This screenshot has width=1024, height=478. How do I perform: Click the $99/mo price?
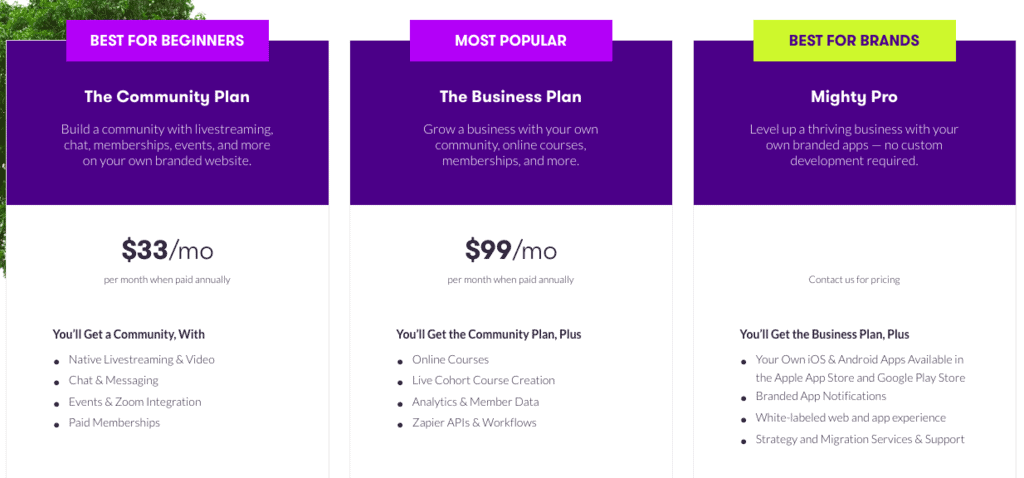tap(510, 249)
